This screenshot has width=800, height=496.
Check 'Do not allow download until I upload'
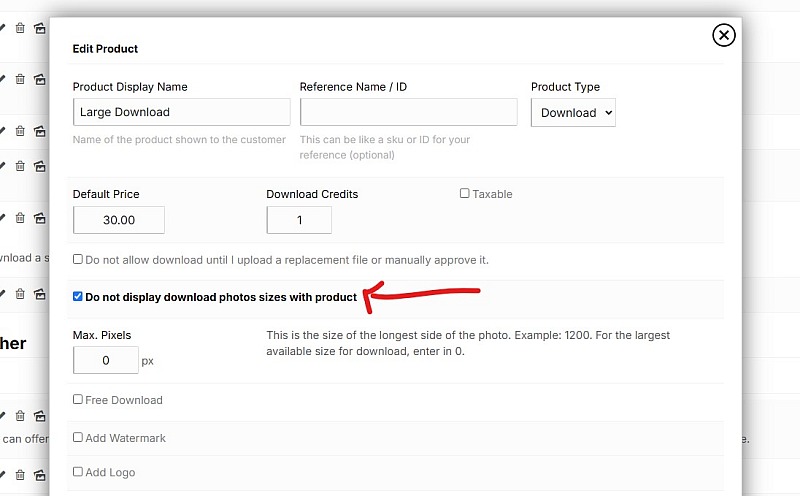(x=78, y=259)
